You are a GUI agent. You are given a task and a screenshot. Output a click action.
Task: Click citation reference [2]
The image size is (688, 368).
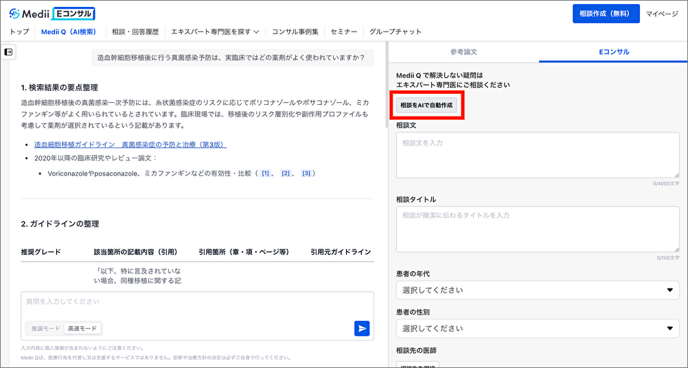pyautogui.click(x=286, y=173)
